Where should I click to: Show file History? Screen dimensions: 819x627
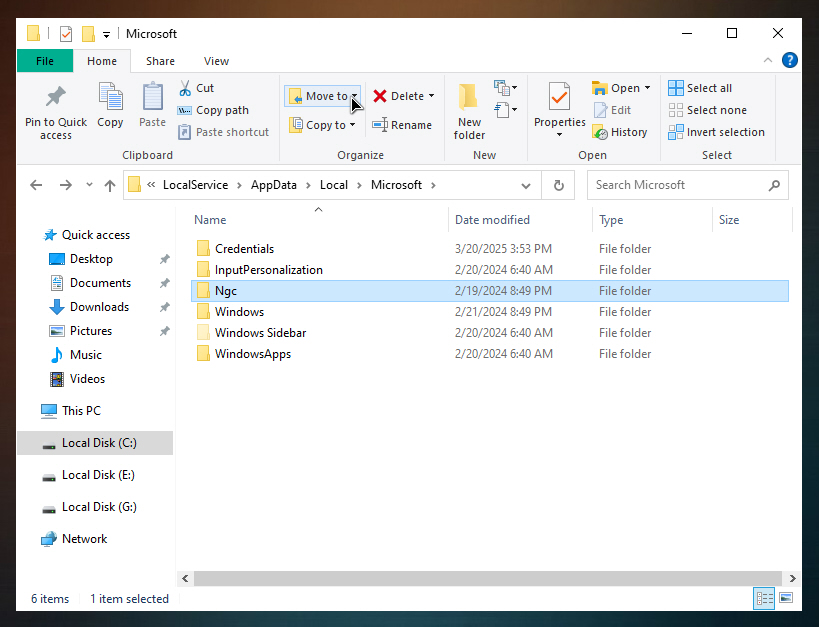[620, 132]
